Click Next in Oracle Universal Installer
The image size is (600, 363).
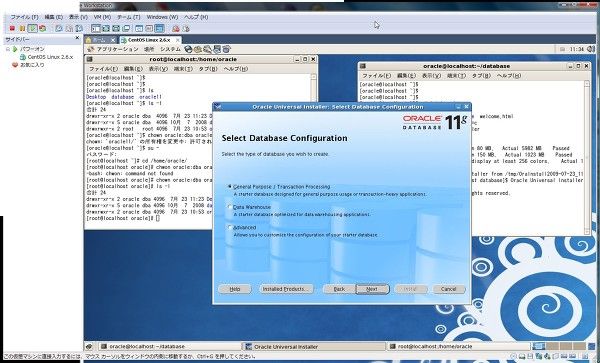372,289
